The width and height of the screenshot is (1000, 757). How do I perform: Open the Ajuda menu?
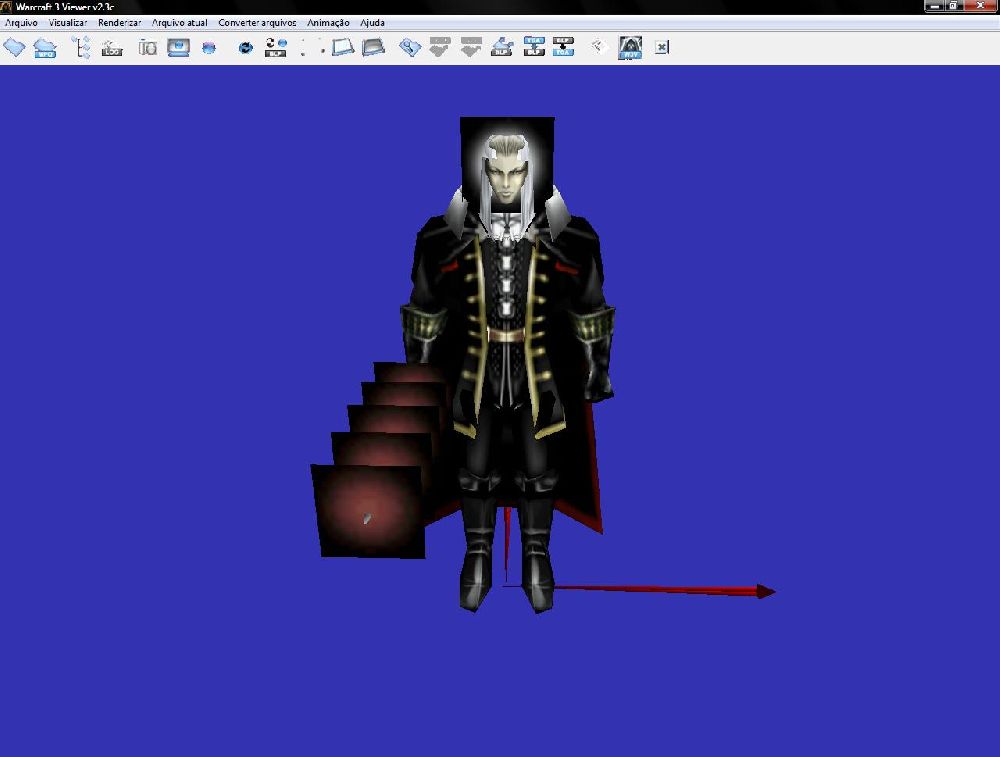tap(372, 22)
